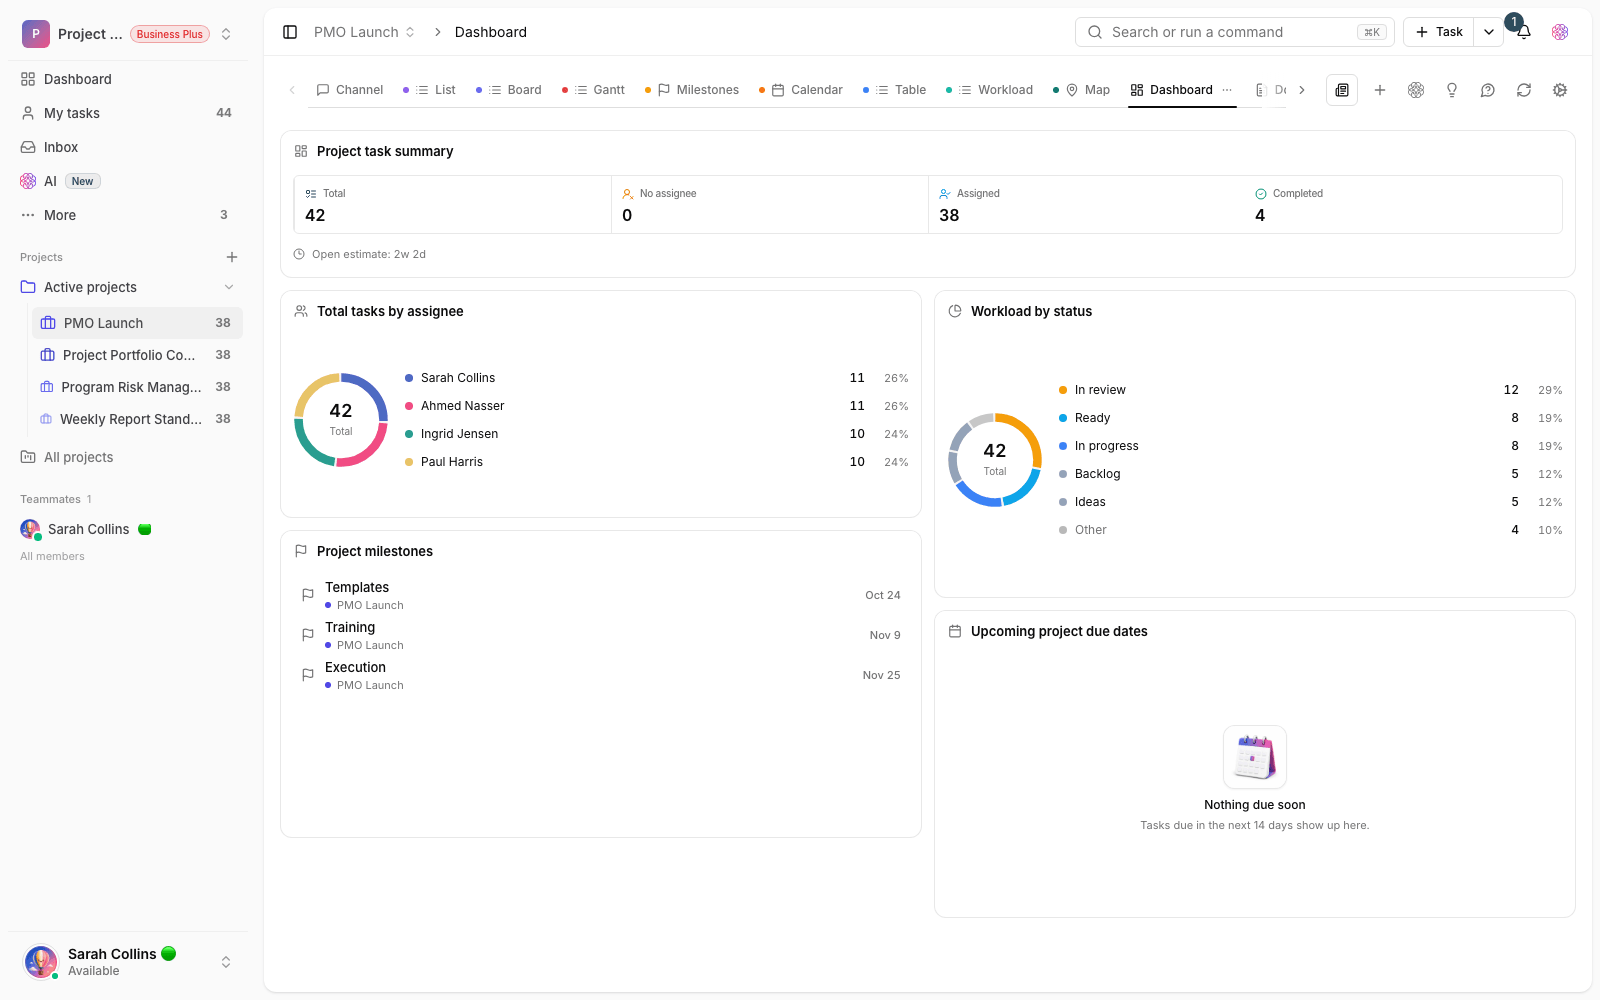1600x1000 pixels.
Task: Click the grey AI flower icon in view toolbar
Action: (1416, 90)
